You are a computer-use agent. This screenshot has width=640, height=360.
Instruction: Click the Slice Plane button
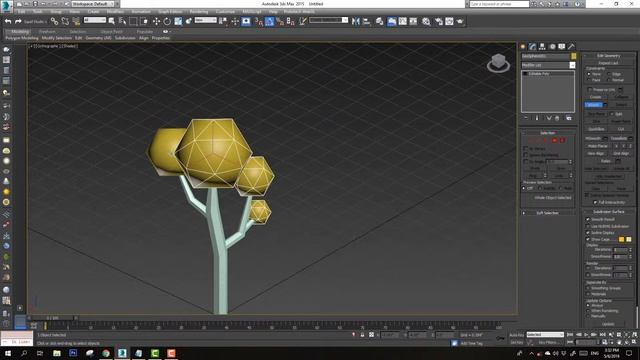pyautogui.click(x=596, y=114)
